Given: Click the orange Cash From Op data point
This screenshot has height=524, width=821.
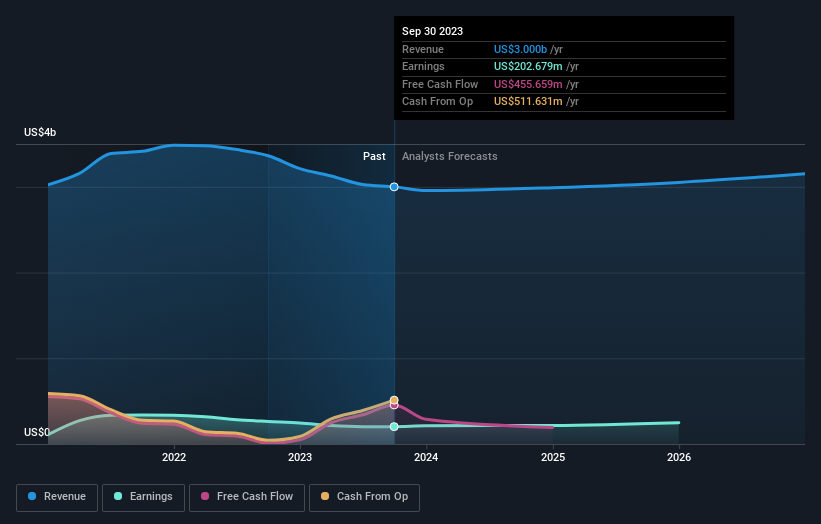Looking at the screenshot, I should (394, 400).
